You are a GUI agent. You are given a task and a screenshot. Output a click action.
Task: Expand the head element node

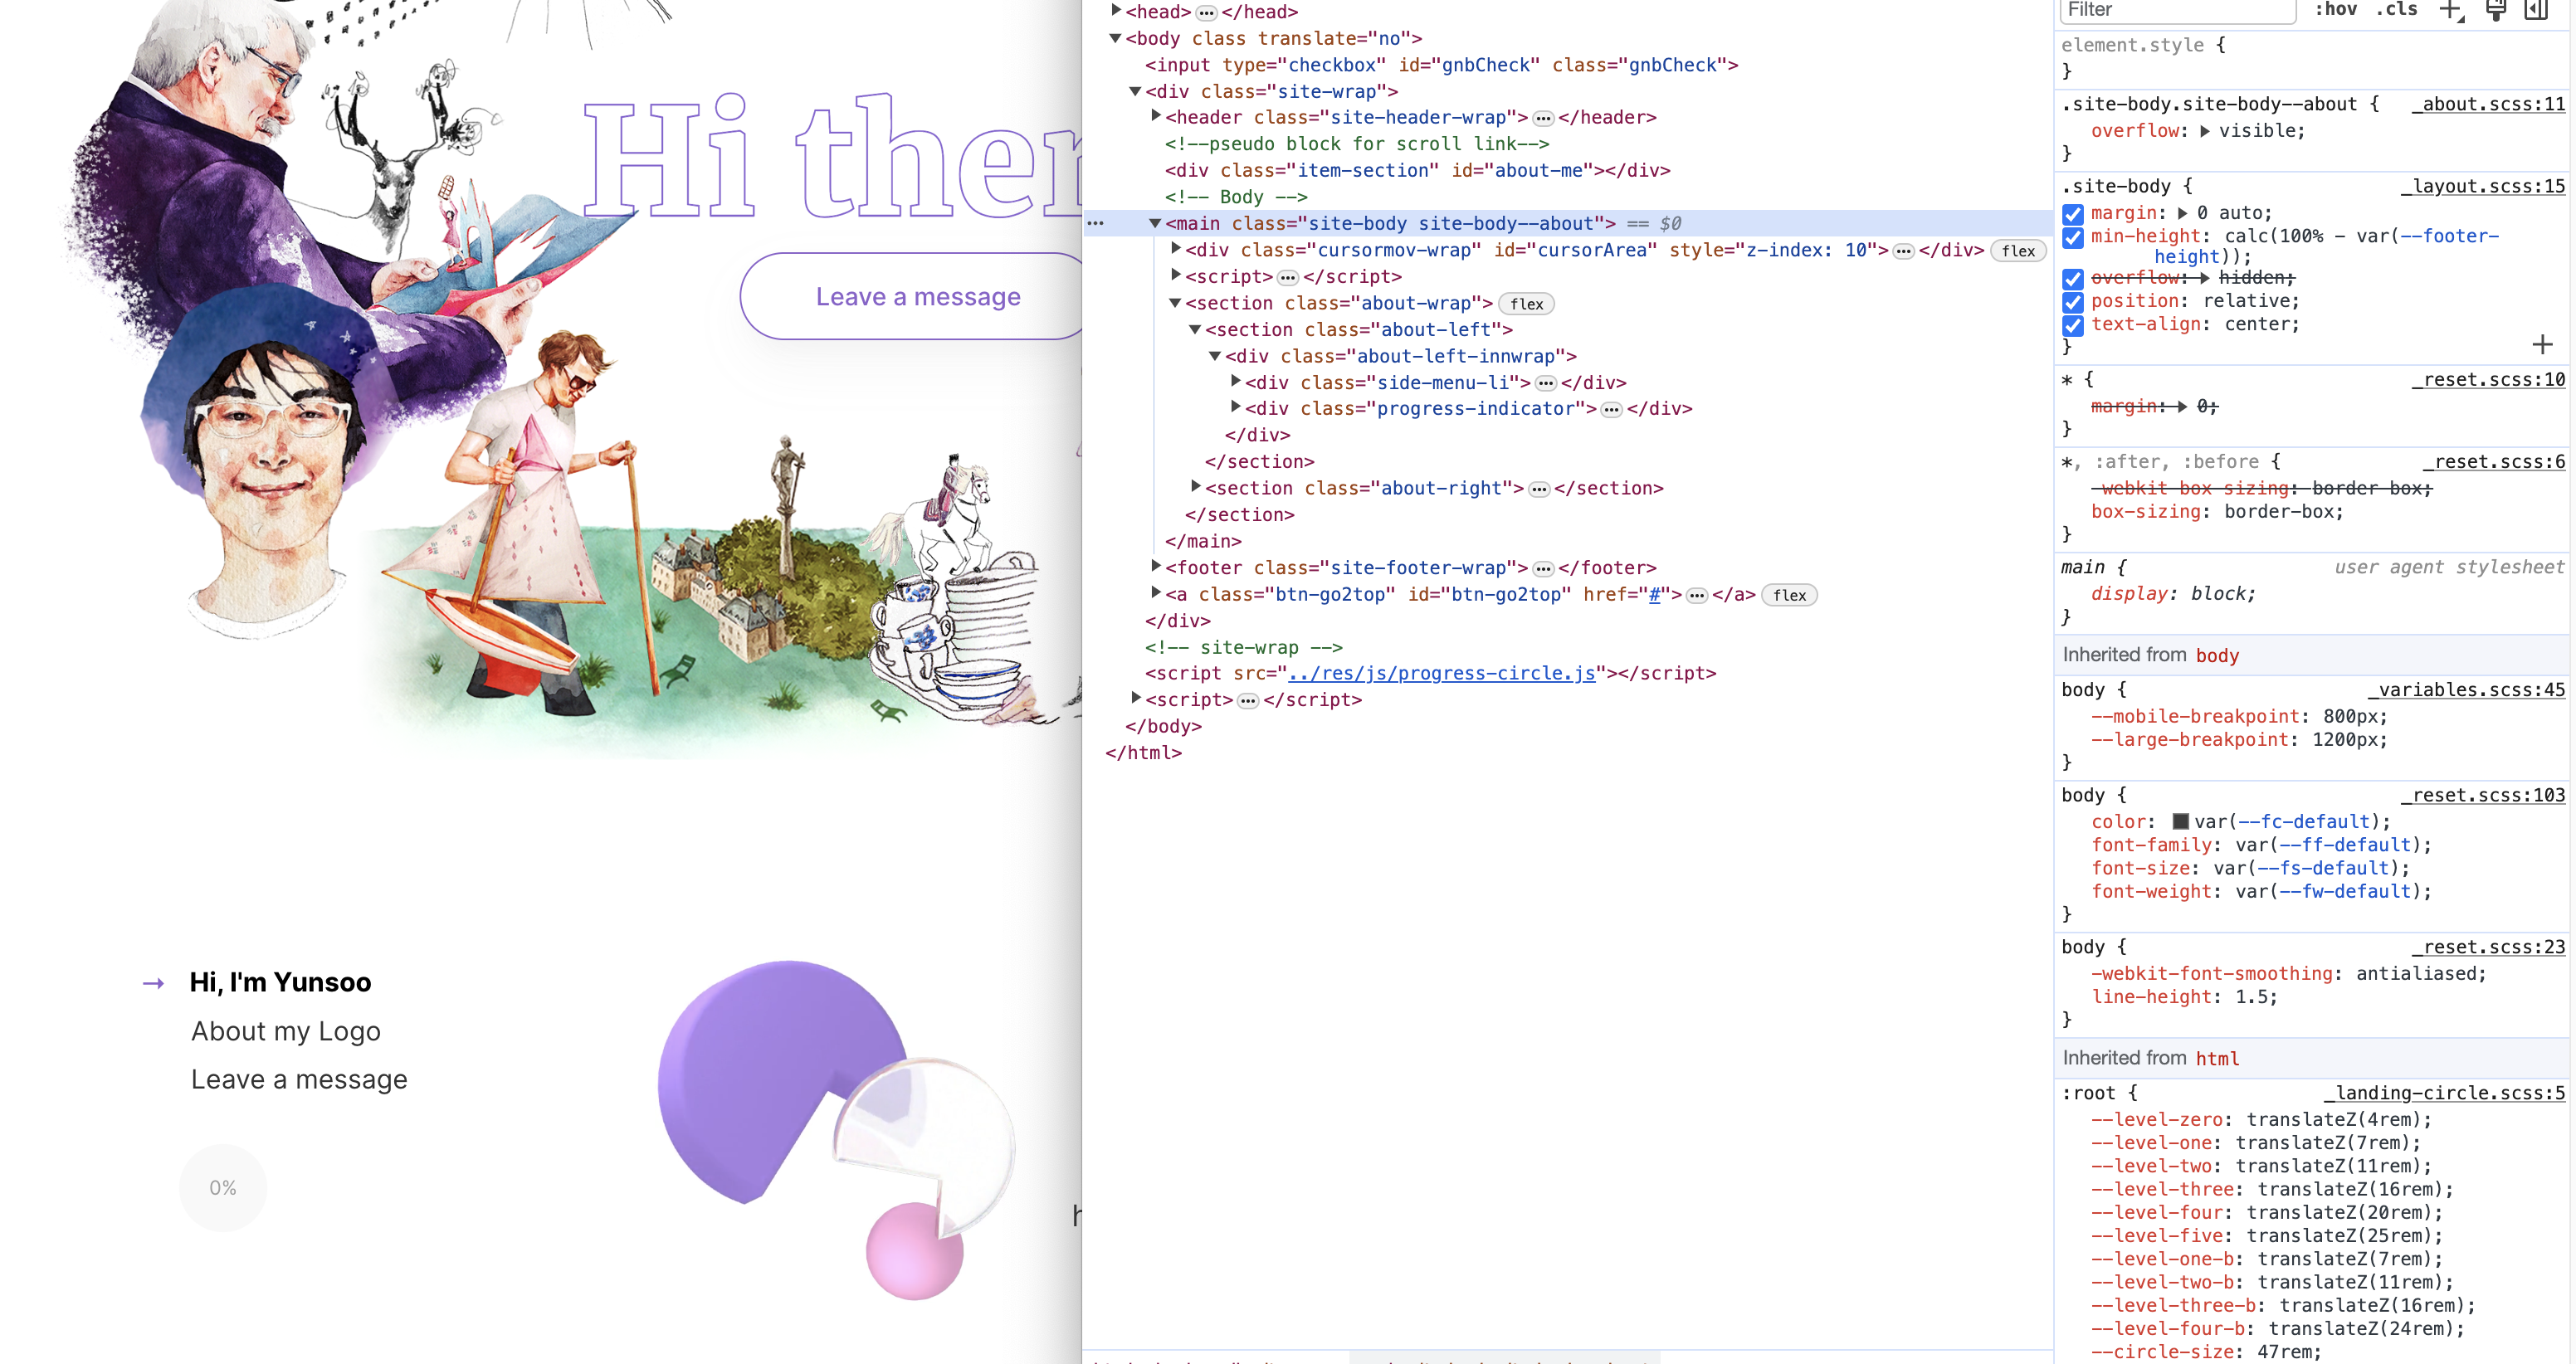(1116, 11)
